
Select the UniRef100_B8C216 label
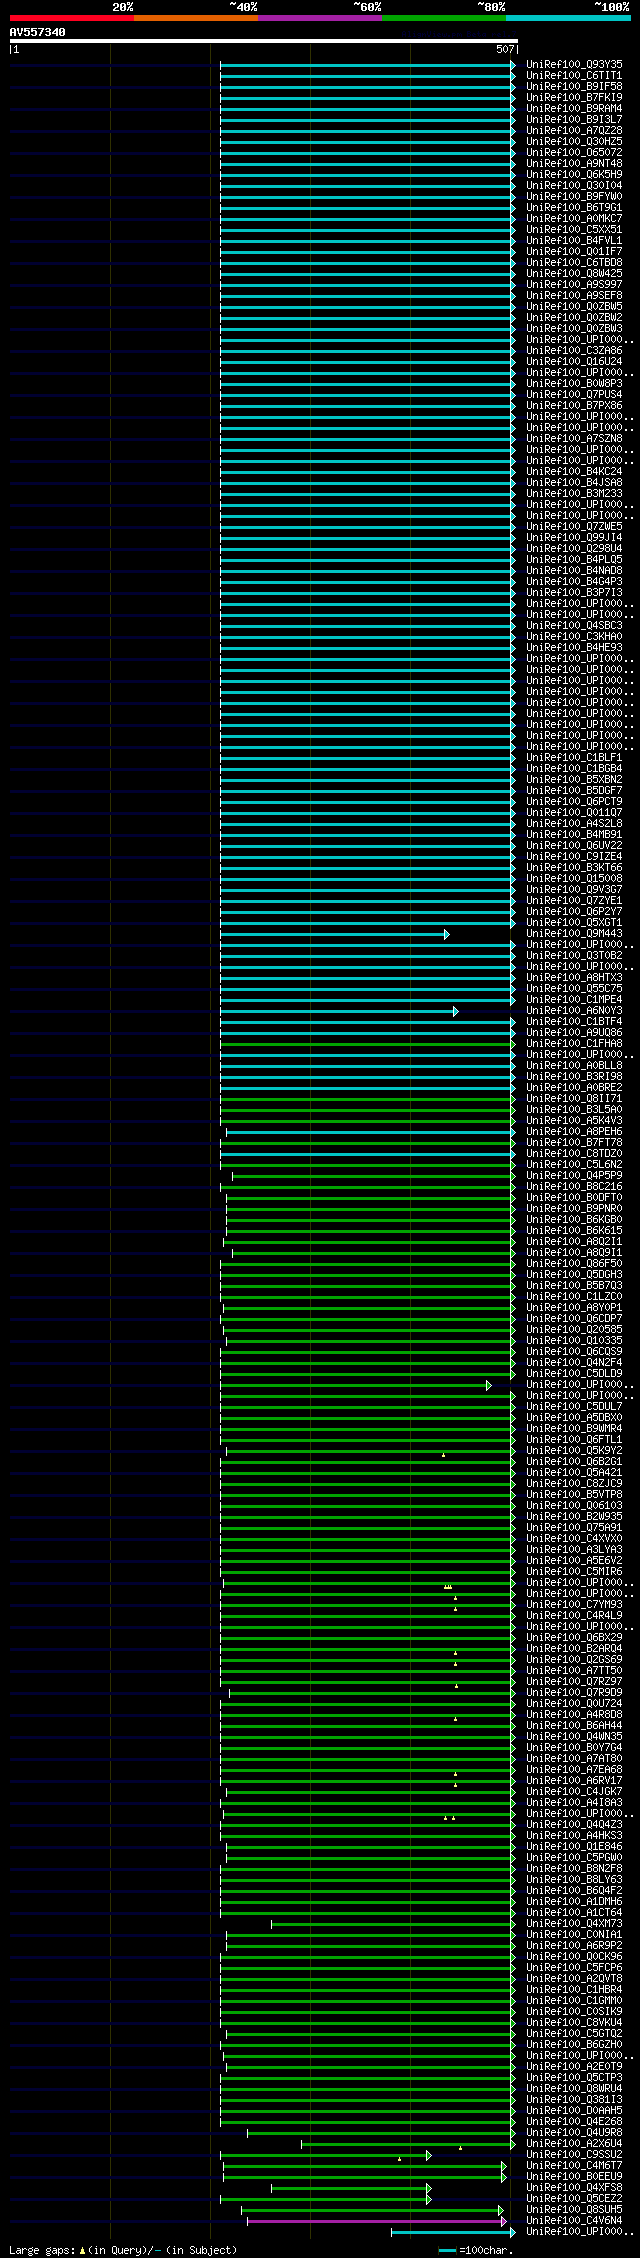574,1187
